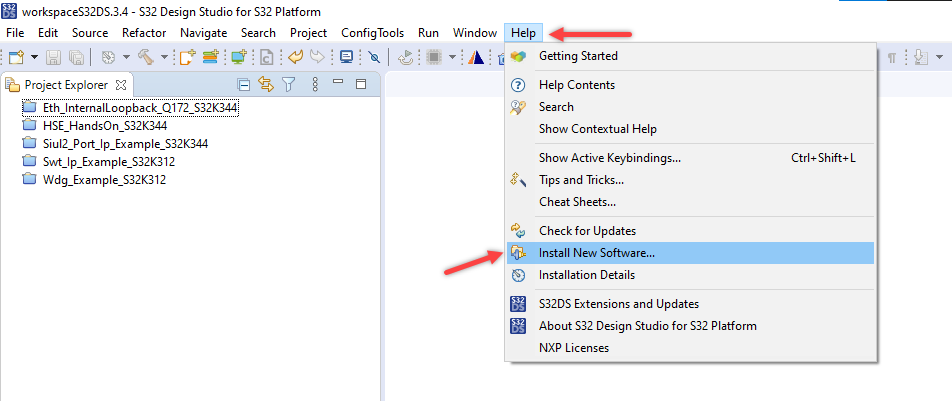Click the blue terminal monitor icon
The height and width of the screenshot is (401, 952).
coord(347,57)
